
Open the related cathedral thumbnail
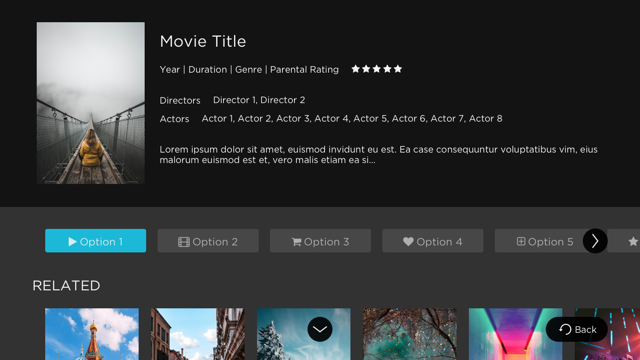(x=92, y=334)
